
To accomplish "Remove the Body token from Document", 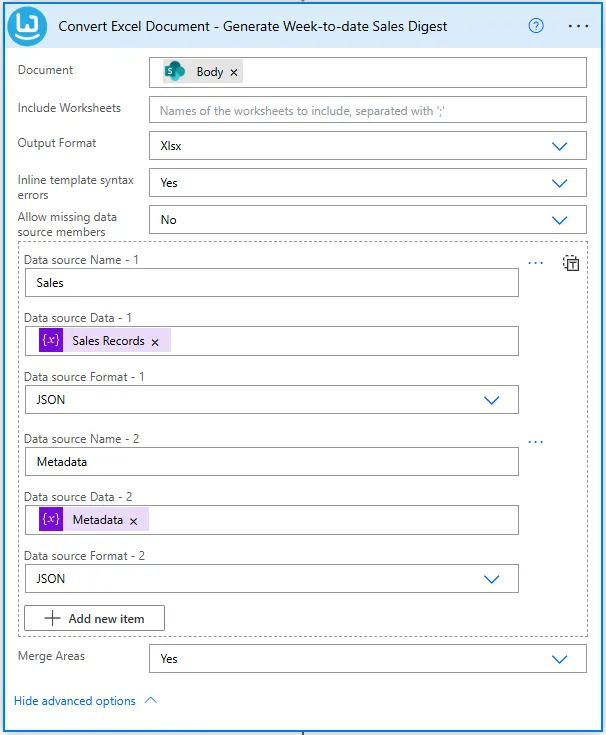I will (234, 73).
